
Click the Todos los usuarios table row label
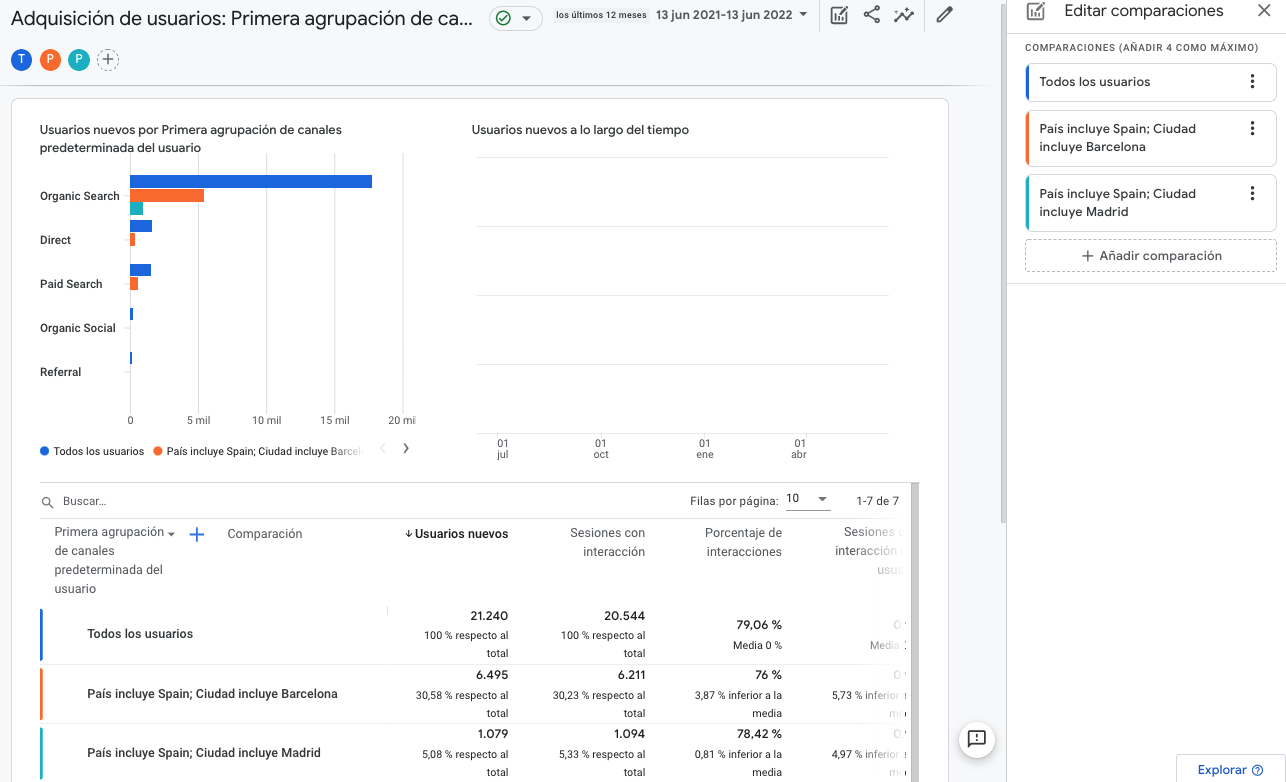[x=140, y=634]
